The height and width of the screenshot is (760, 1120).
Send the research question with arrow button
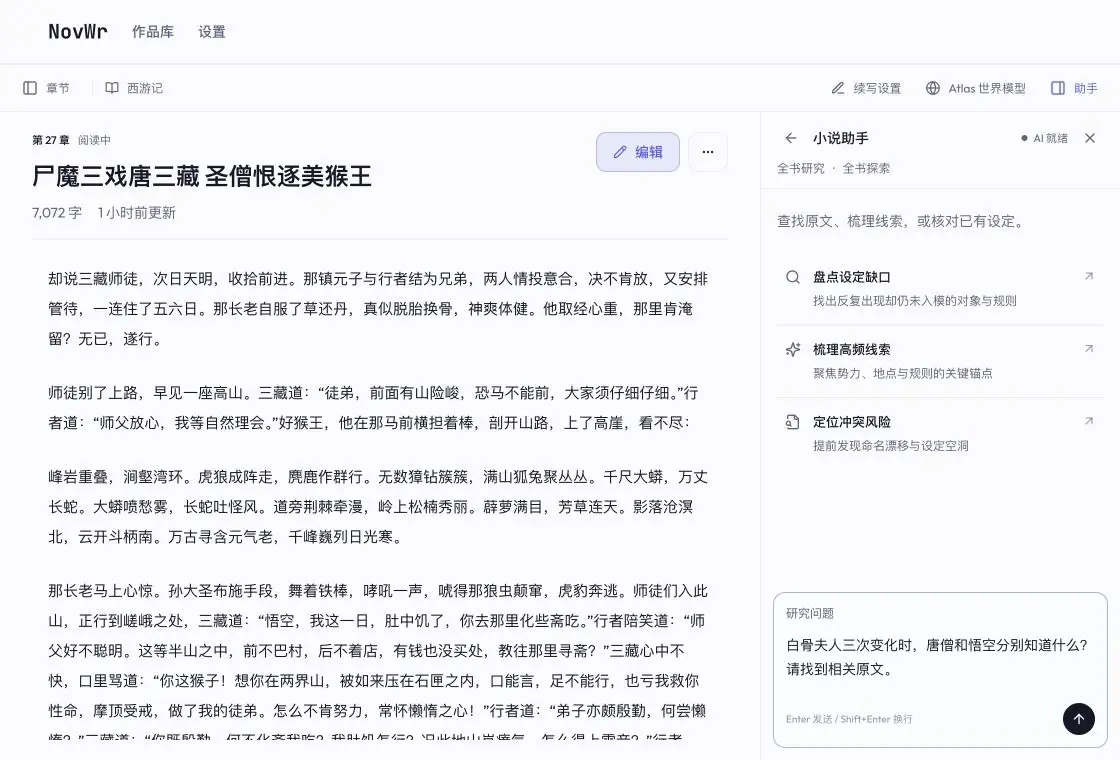pyautogui.click(x=1079, y=719)
